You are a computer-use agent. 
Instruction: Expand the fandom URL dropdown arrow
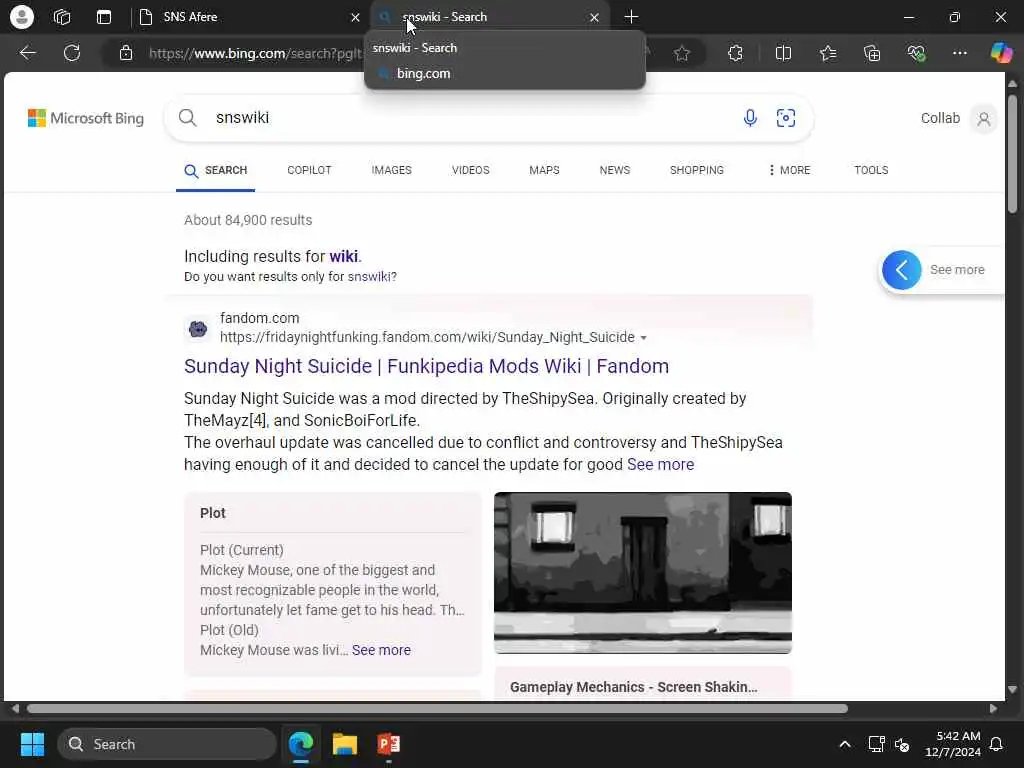pos(643,338)
